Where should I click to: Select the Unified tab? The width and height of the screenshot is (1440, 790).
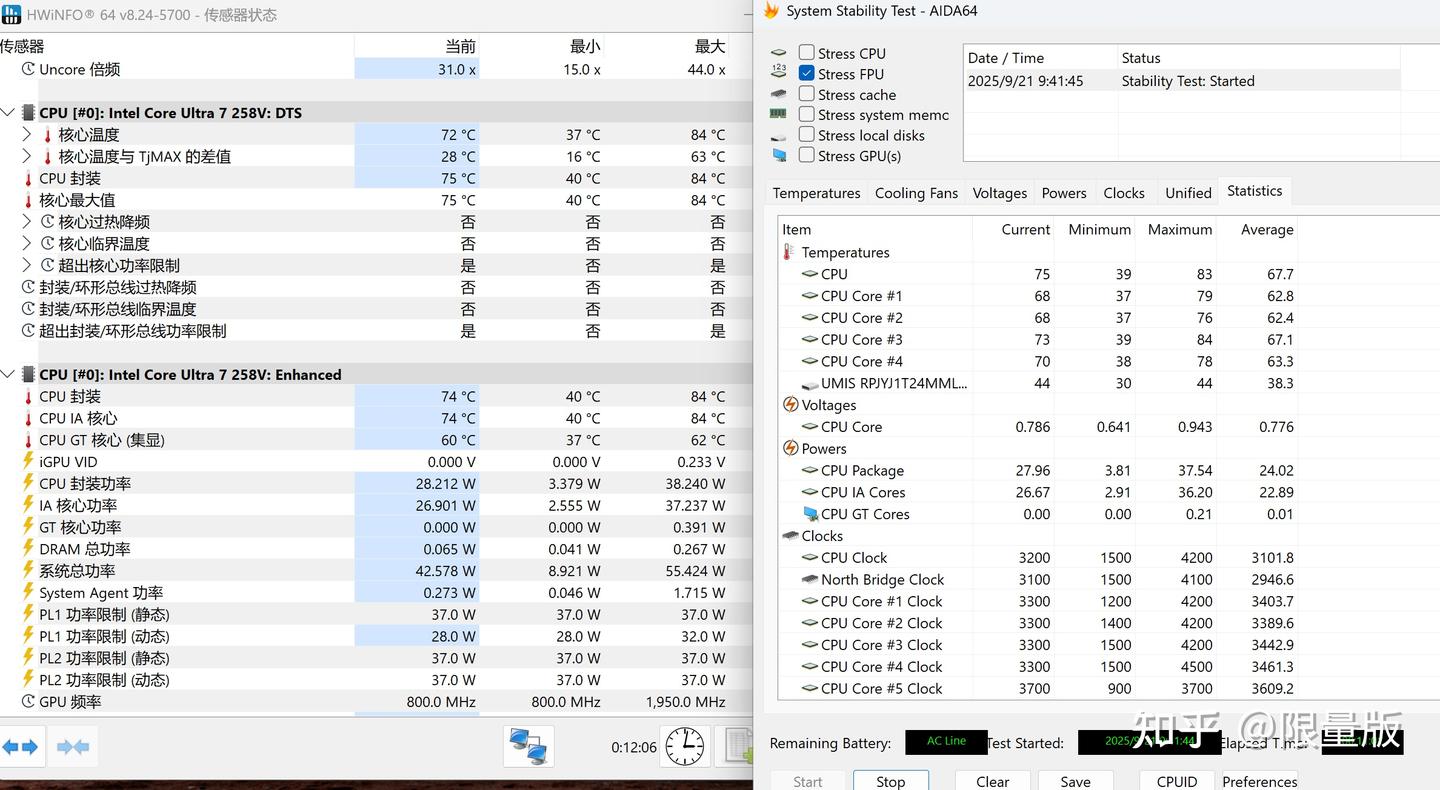tap(1188, 193)
